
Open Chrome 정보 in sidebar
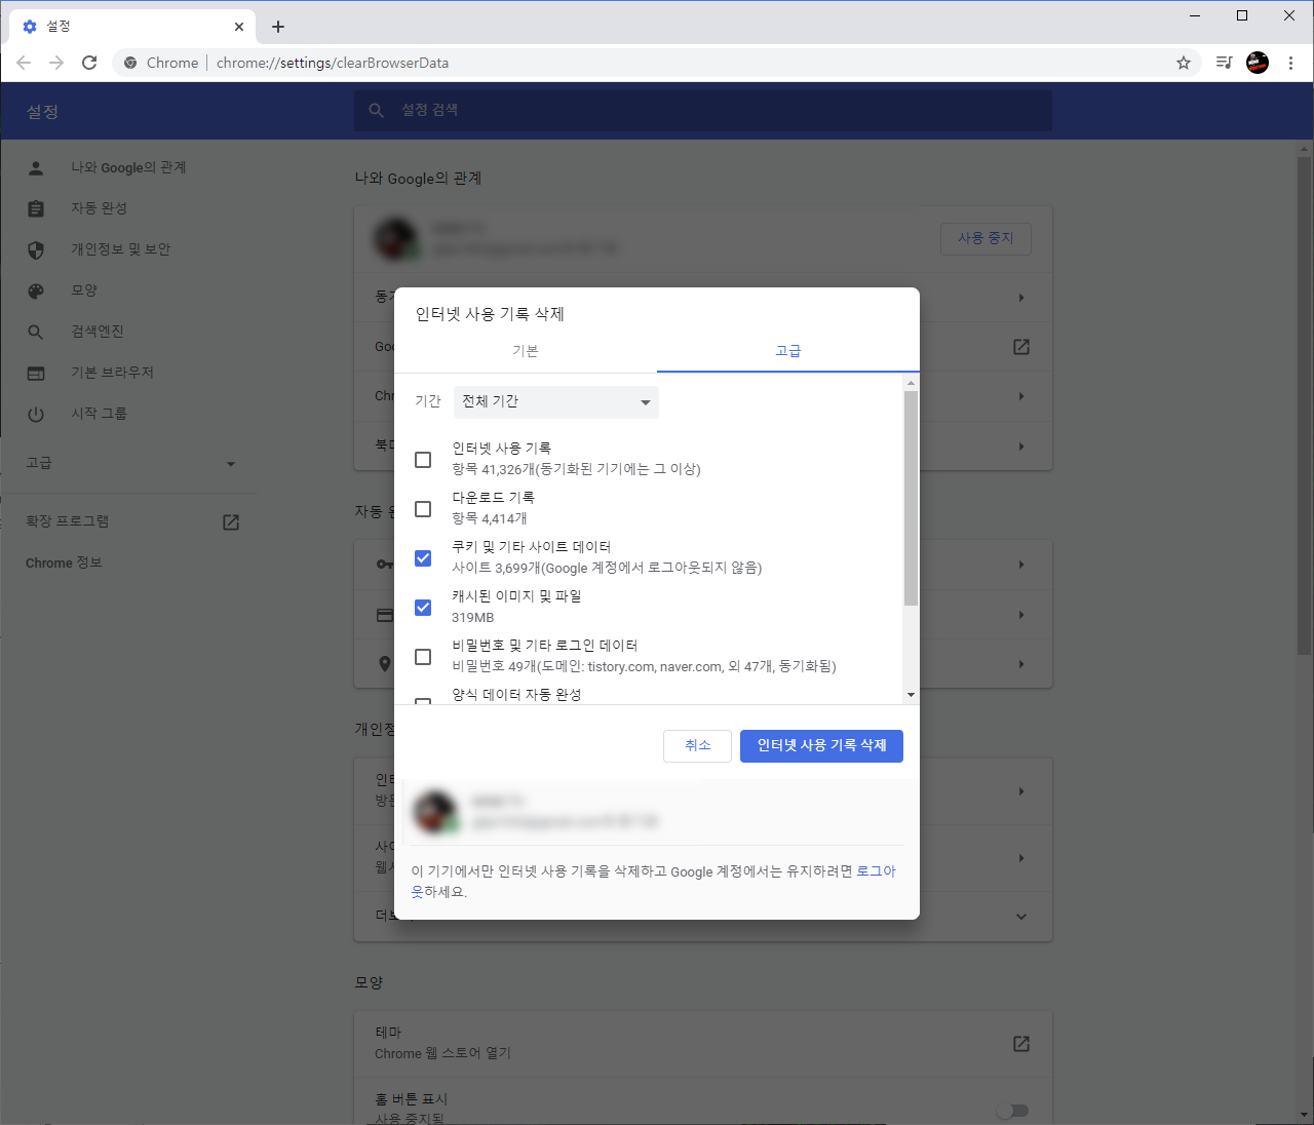click(64, 563)
